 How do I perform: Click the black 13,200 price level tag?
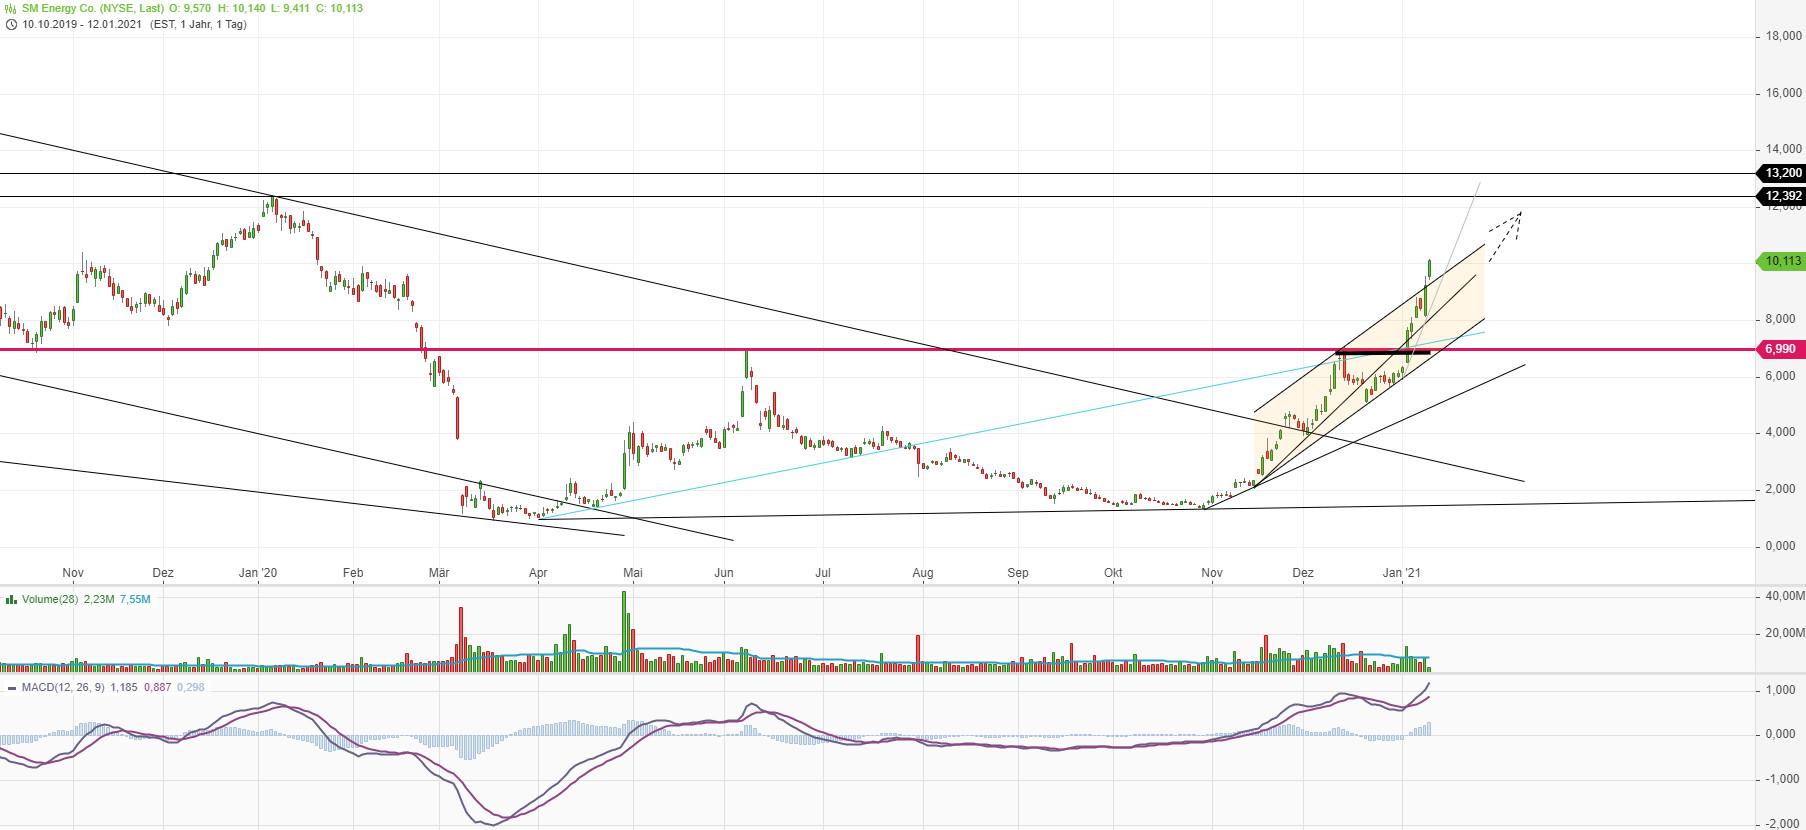[x=1782, y=173]
